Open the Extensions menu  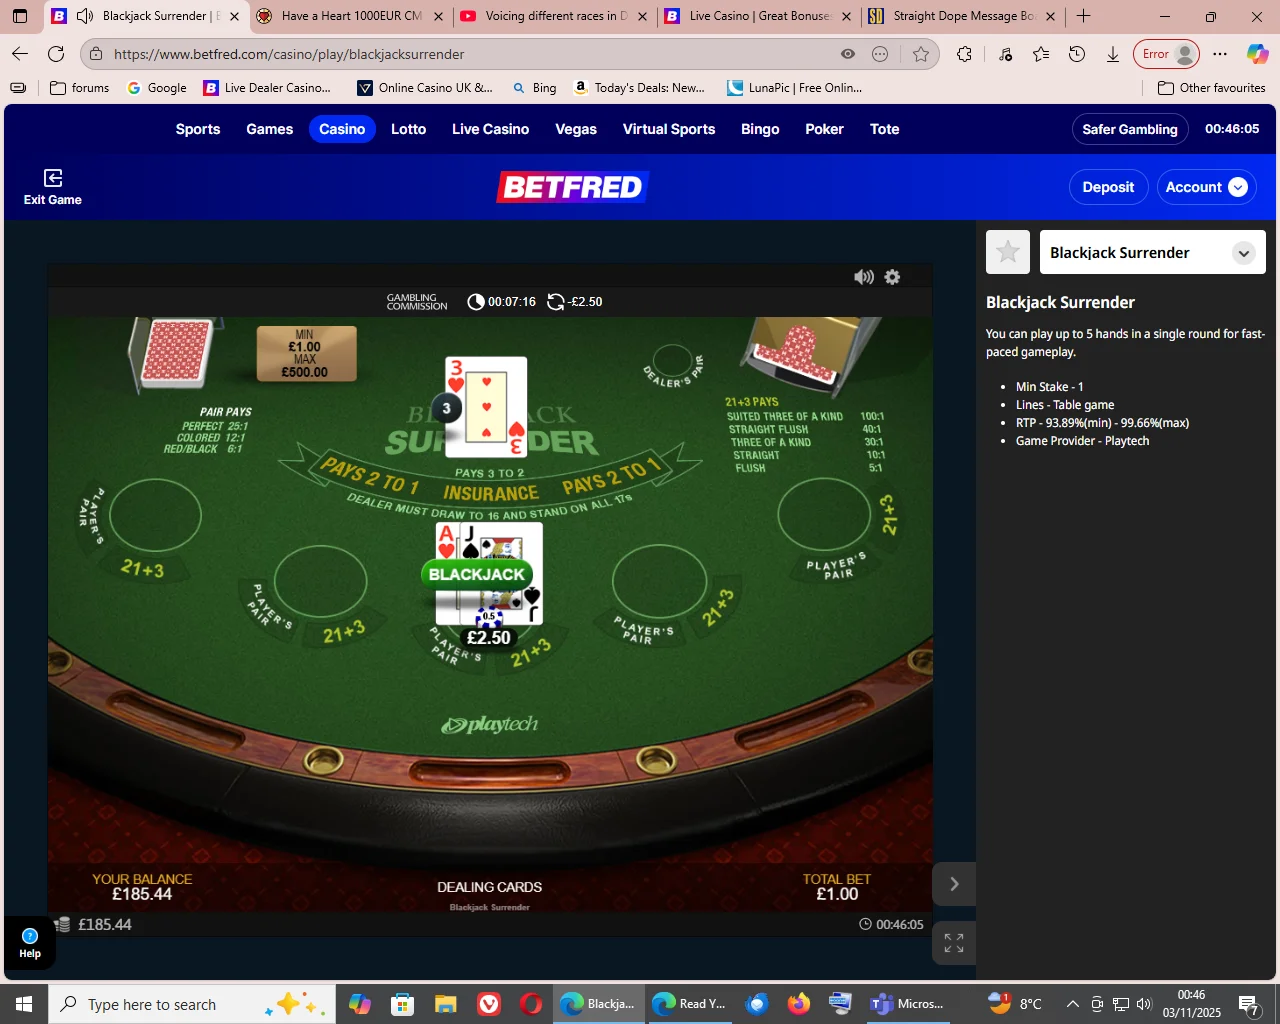964,54
